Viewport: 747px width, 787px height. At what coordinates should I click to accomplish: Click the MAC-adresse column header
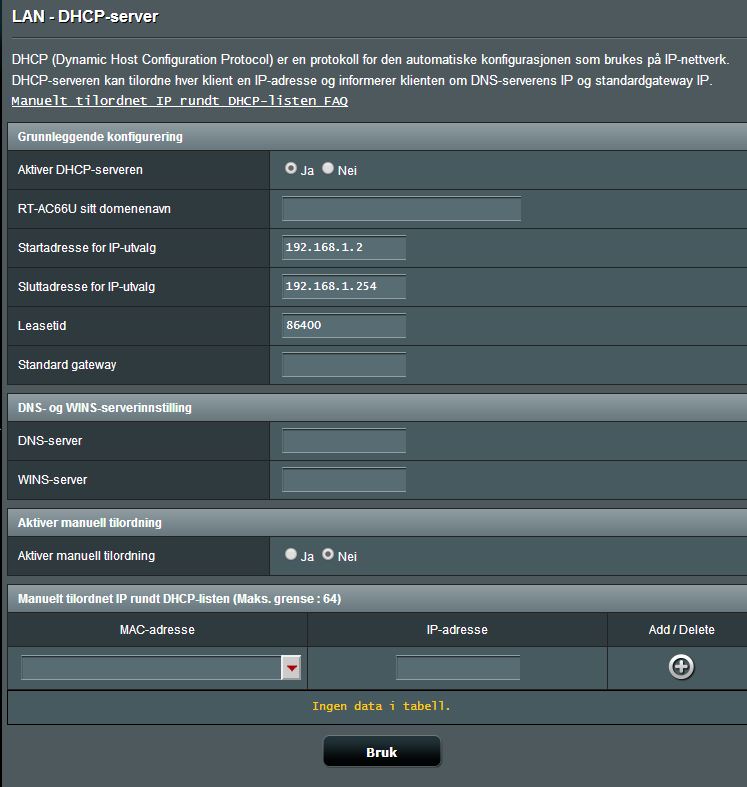pos(157,629)
